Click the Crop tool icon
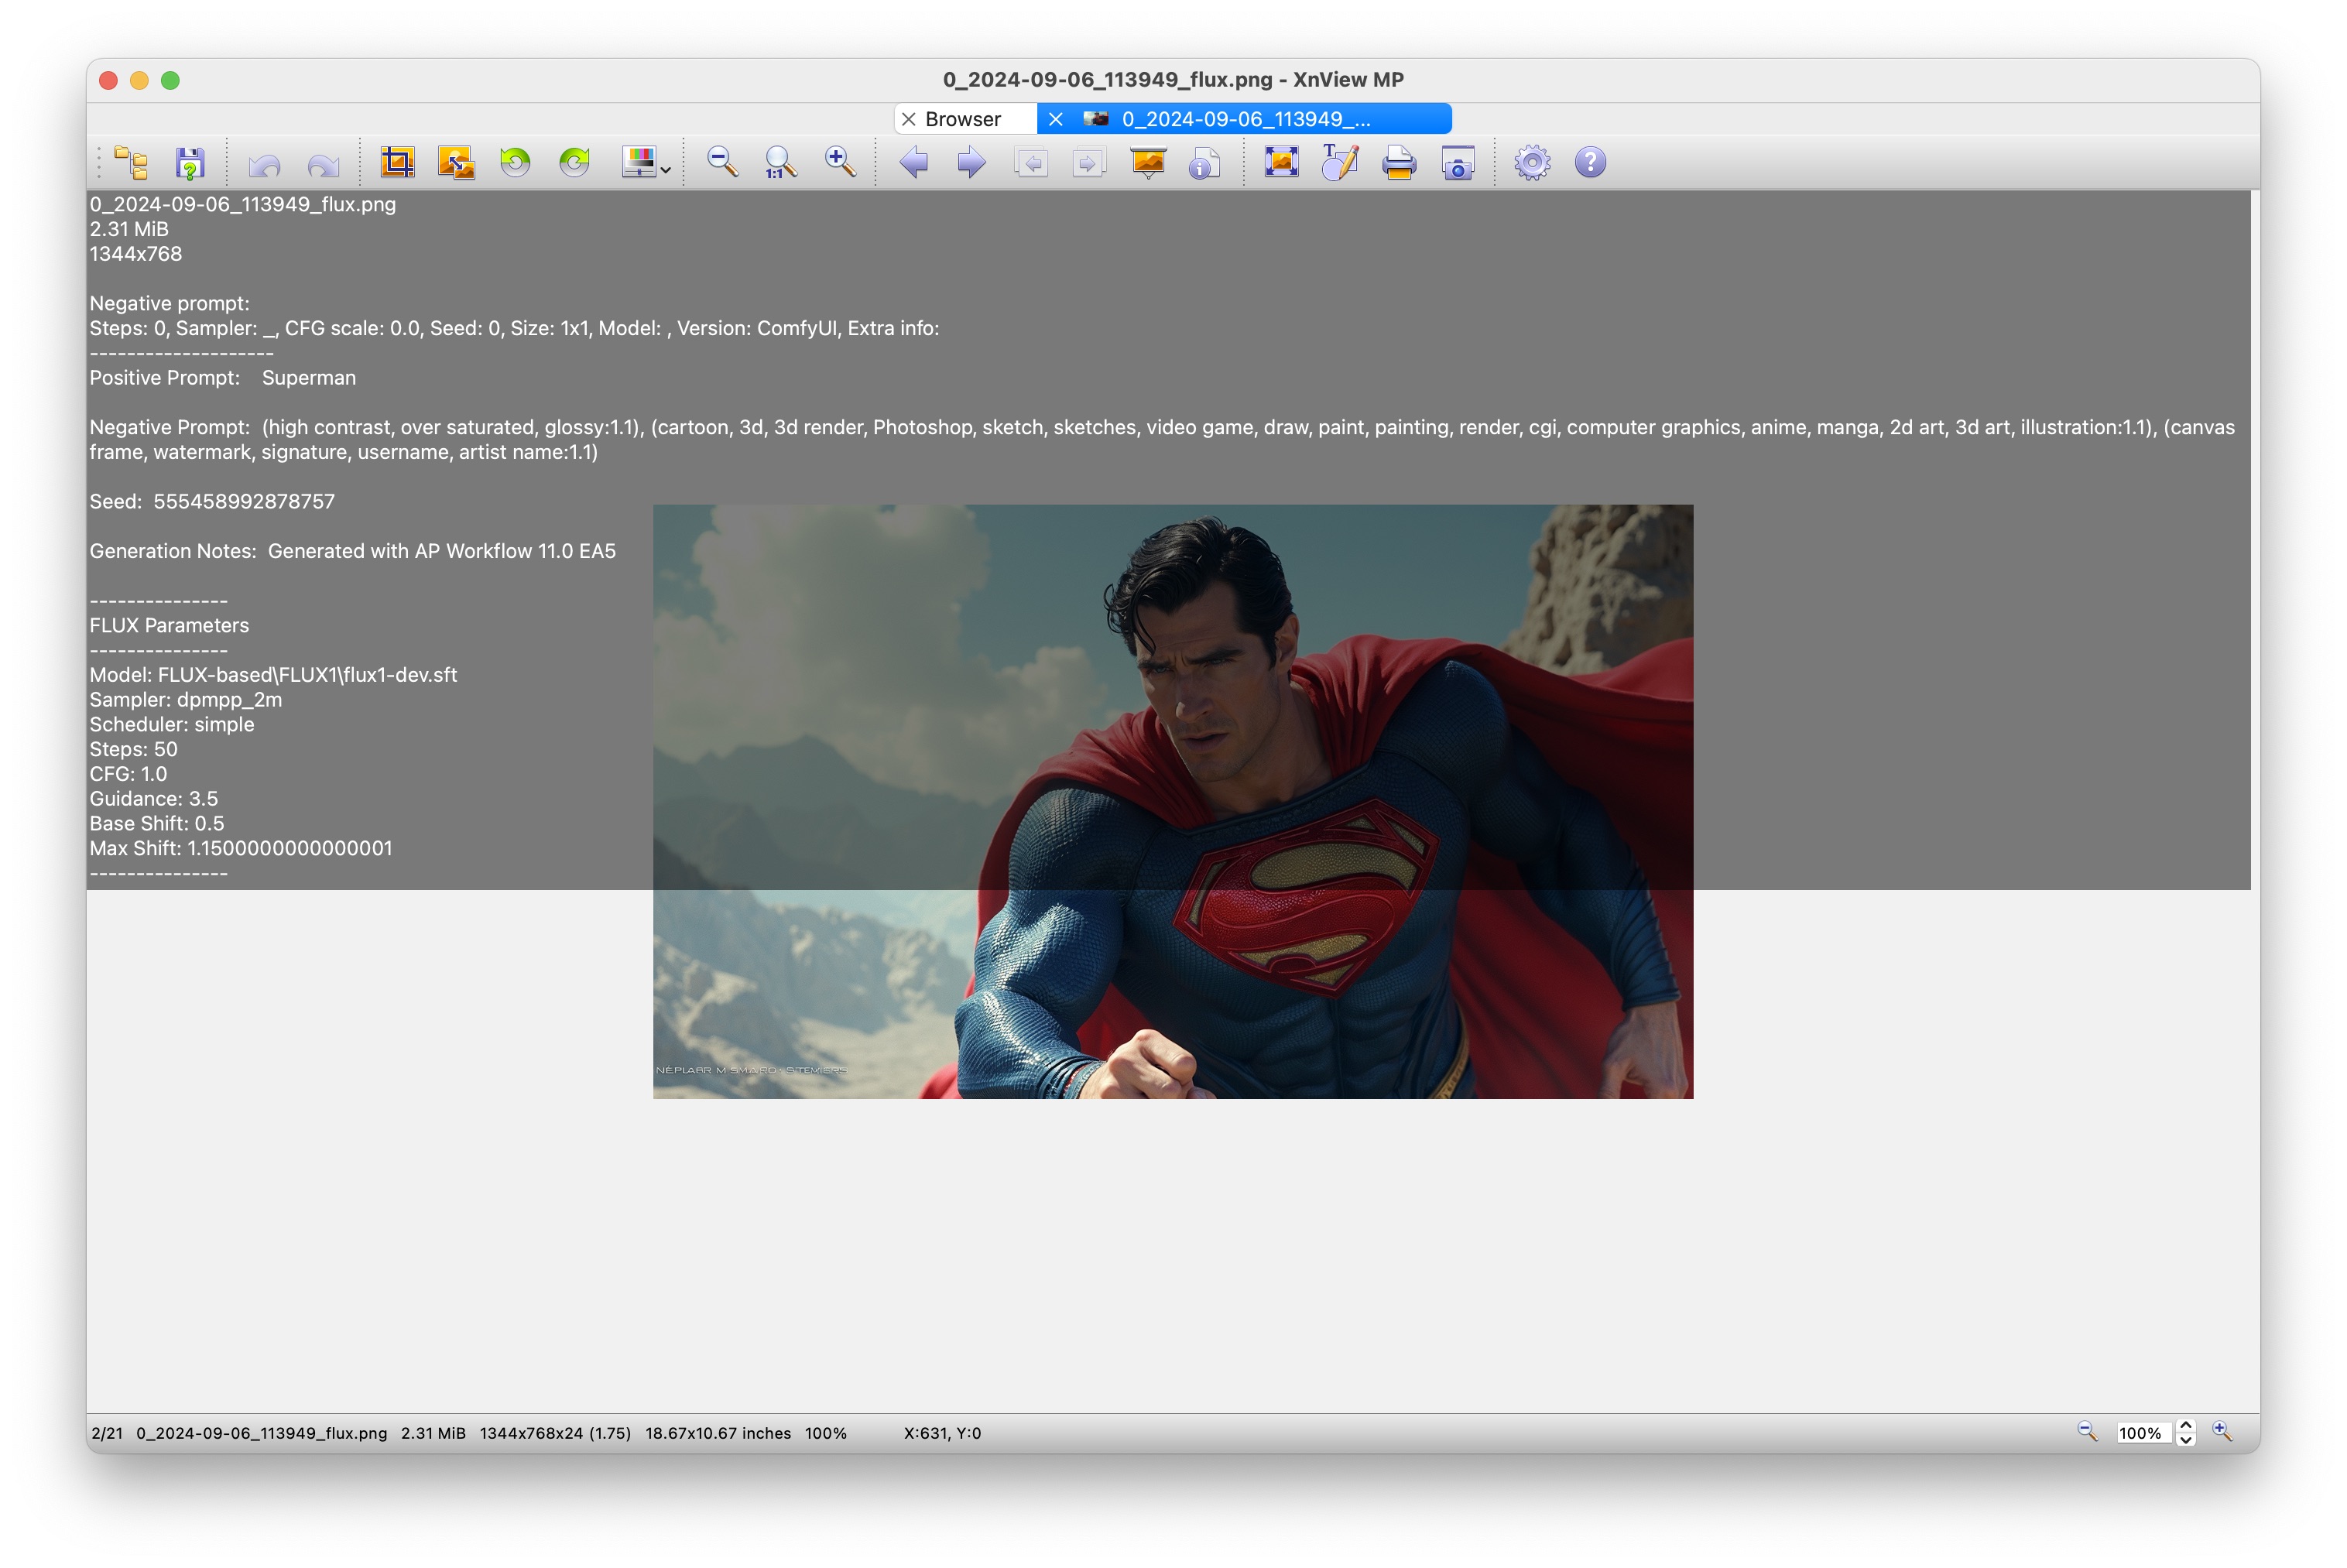 [x=397, y=162]
